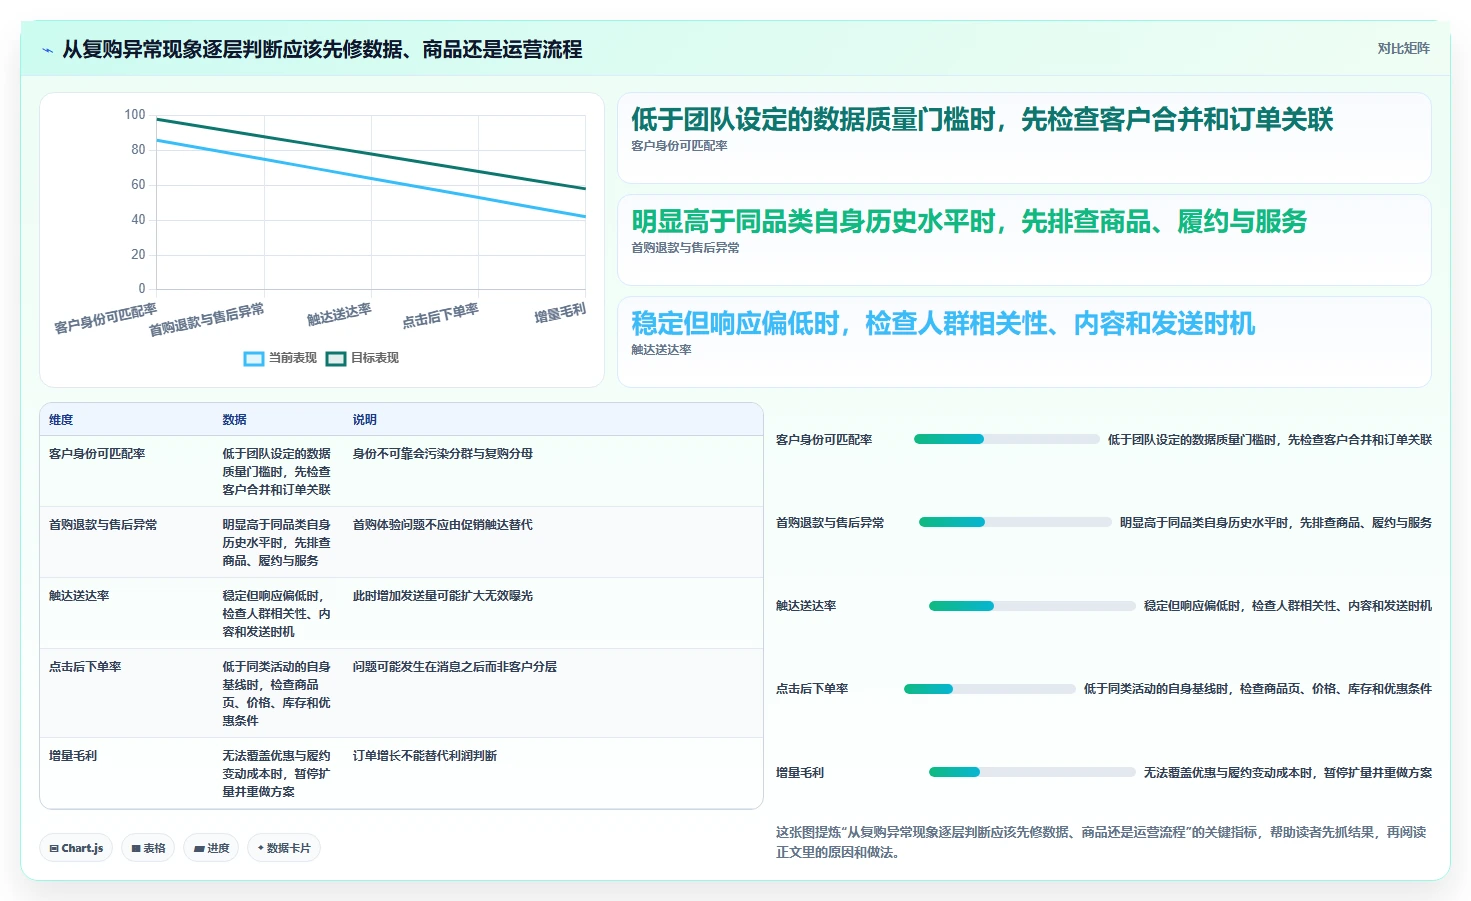Select the progress bar for 首购退款与售后异常

pyautogui.click(x=1015, y=522)
